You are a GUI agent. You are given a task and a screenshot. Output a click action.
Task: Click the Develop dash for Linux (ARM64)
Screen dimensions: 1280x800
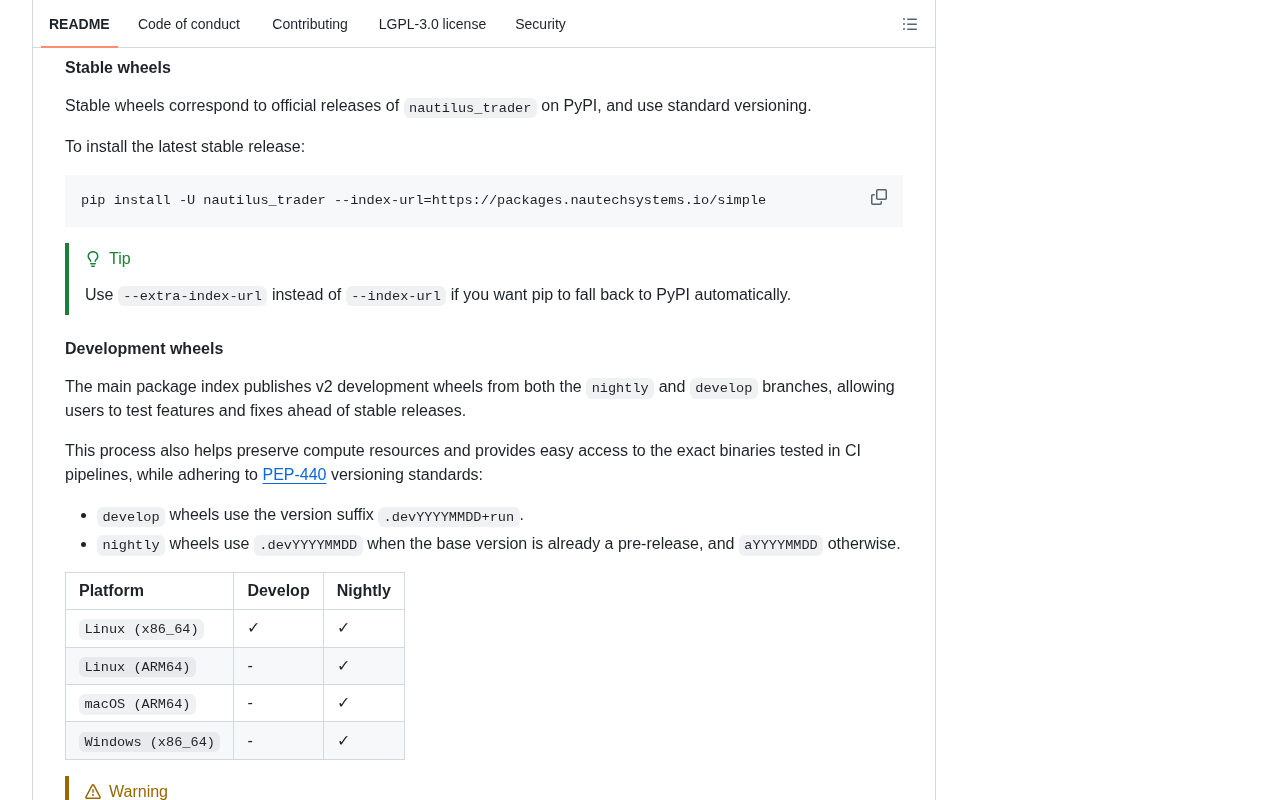tap(250, 667)
